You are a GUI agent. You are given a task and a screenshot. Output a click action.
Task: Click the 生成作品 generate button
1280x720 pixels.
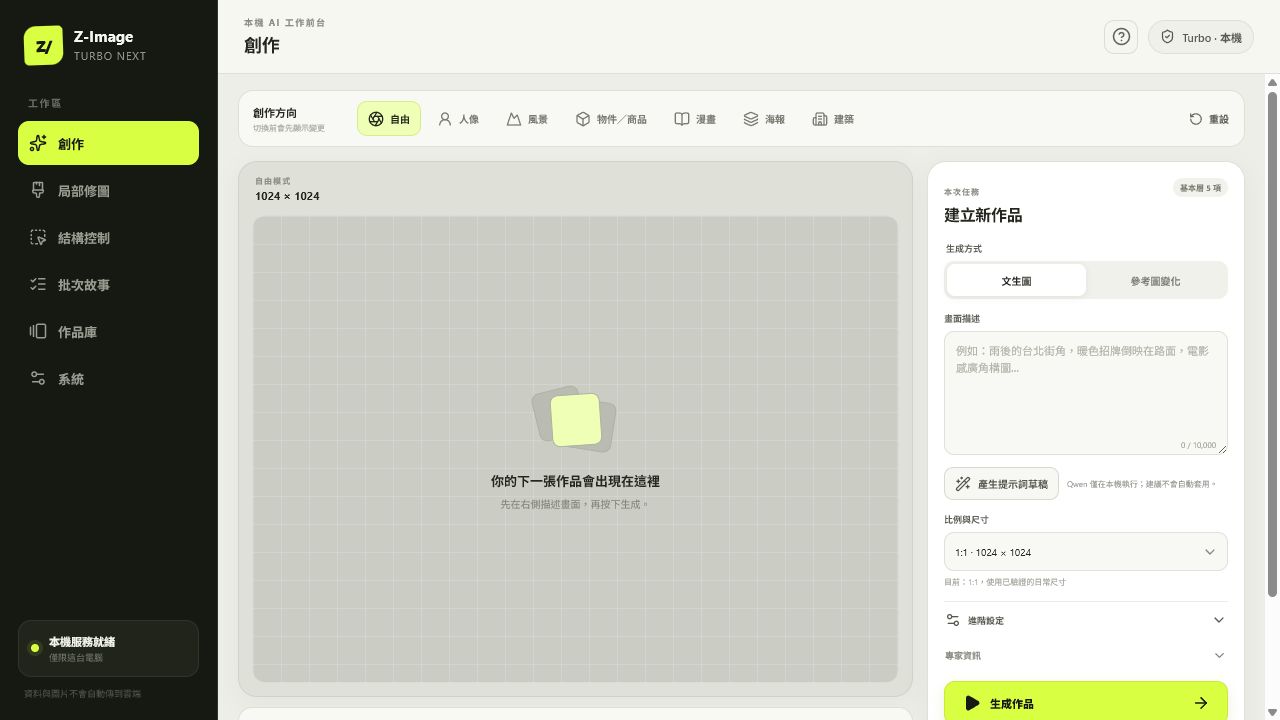tap(1086, 703)
